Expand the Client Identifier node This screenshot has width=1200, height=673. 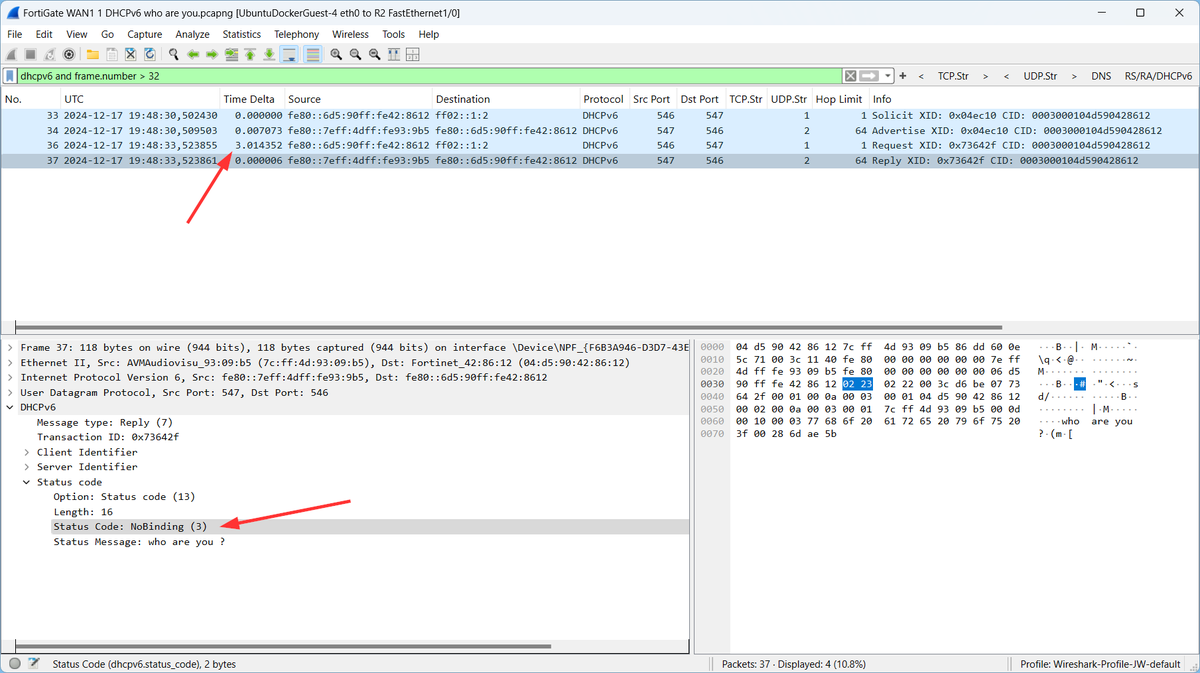(x=27, y=452)
